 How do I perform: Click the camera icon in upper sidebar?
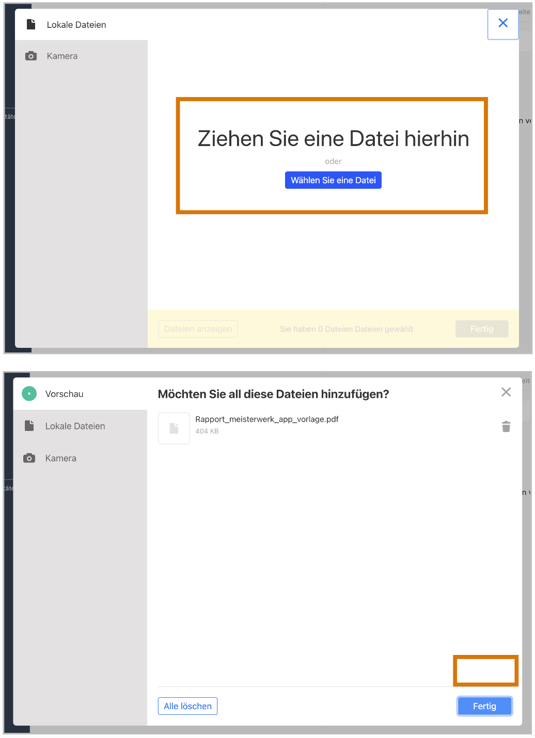pyautogui.click(x=31, y=56)
